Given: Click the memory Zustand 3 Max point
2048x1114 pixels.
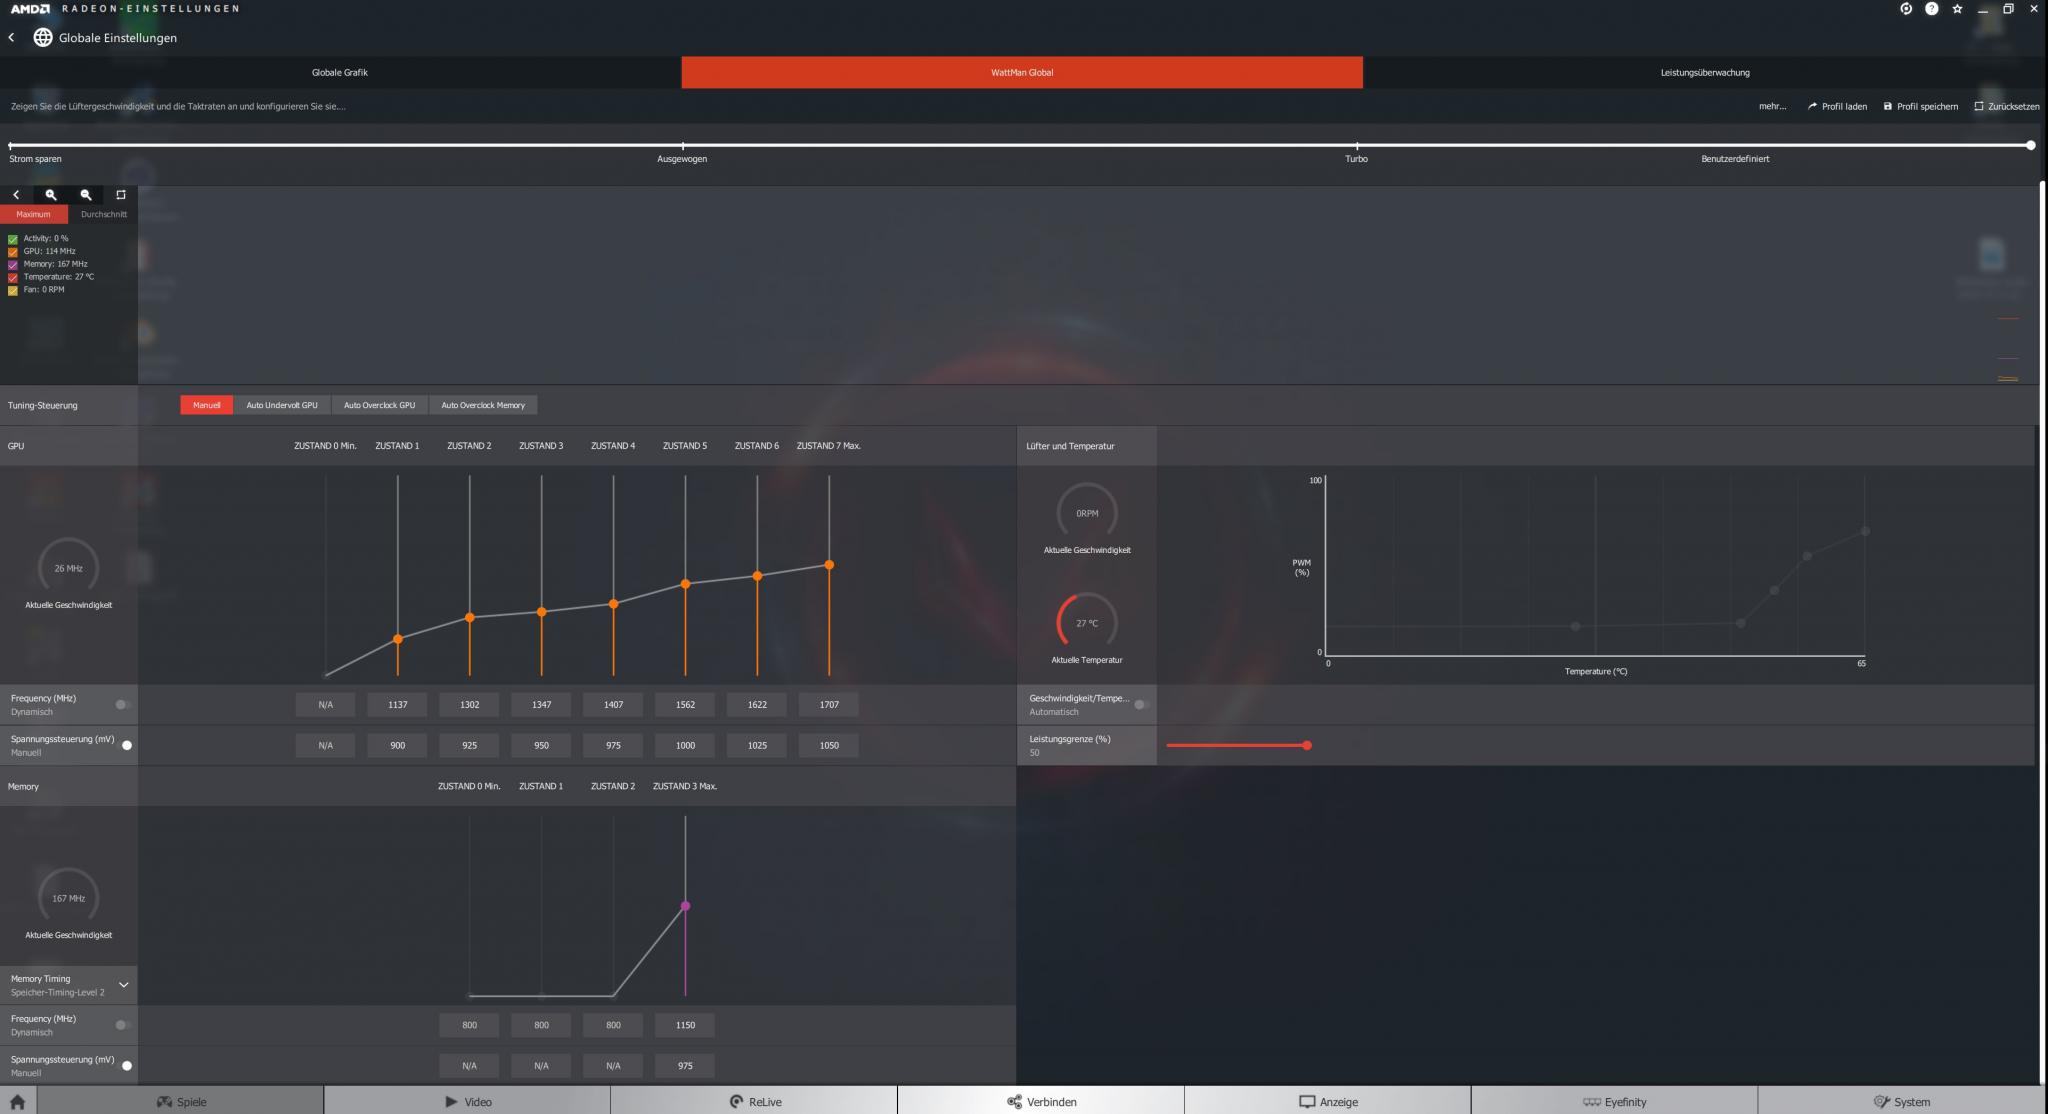Looking at the screenshot, I should pos(685,906).
